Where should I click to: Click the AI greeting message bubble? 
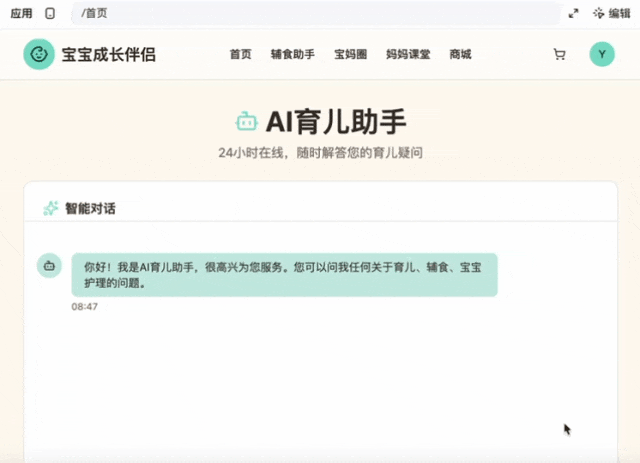tap(284, 275)
